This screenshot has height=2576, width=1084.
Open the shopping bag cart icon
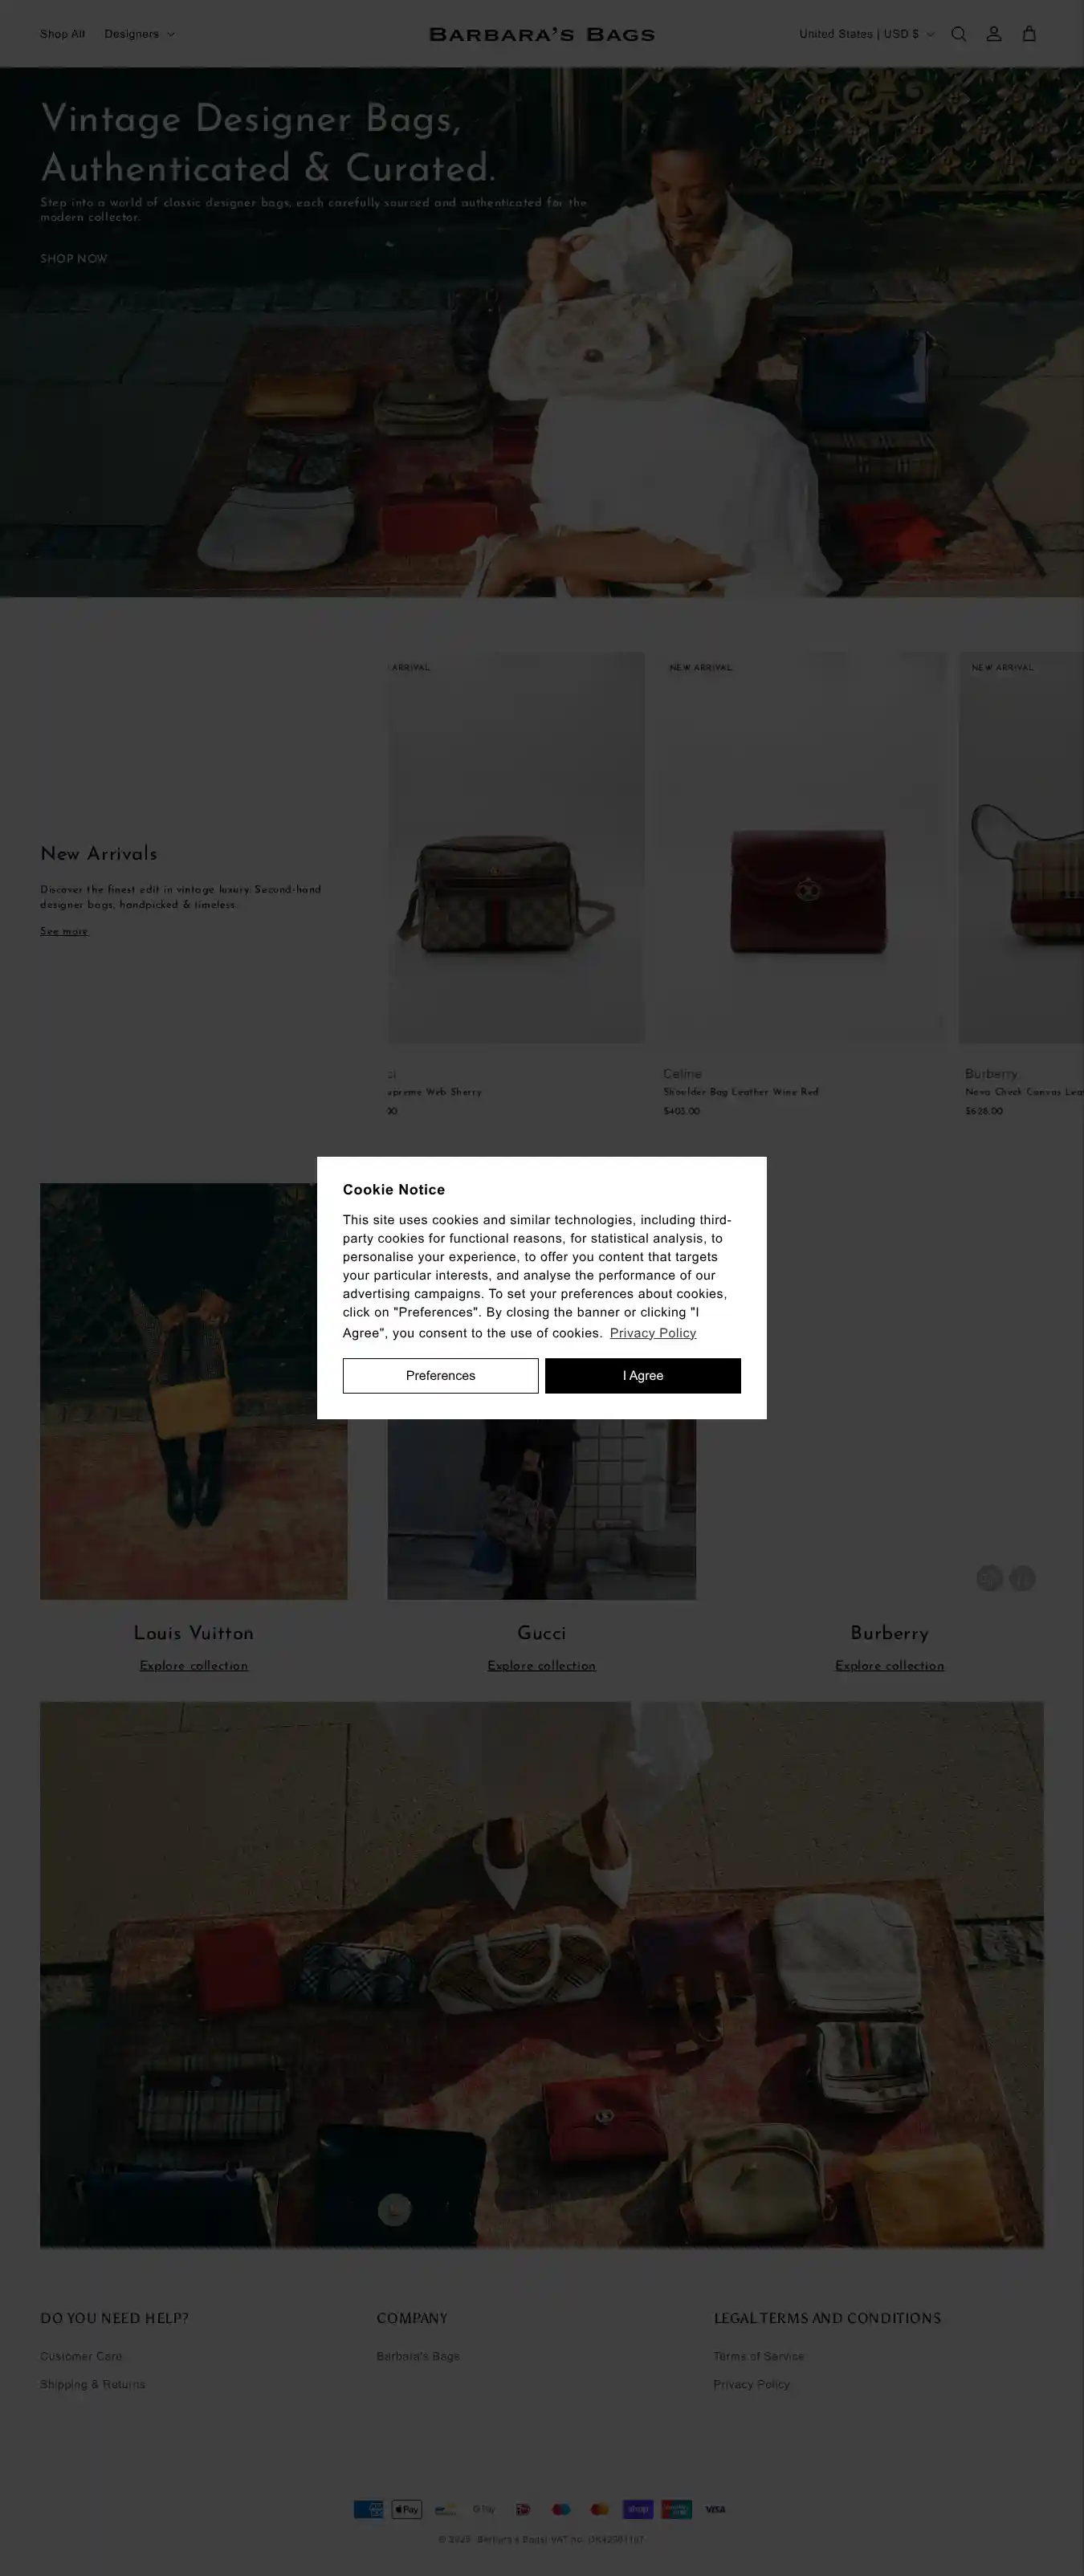[x=1028, y=34]
